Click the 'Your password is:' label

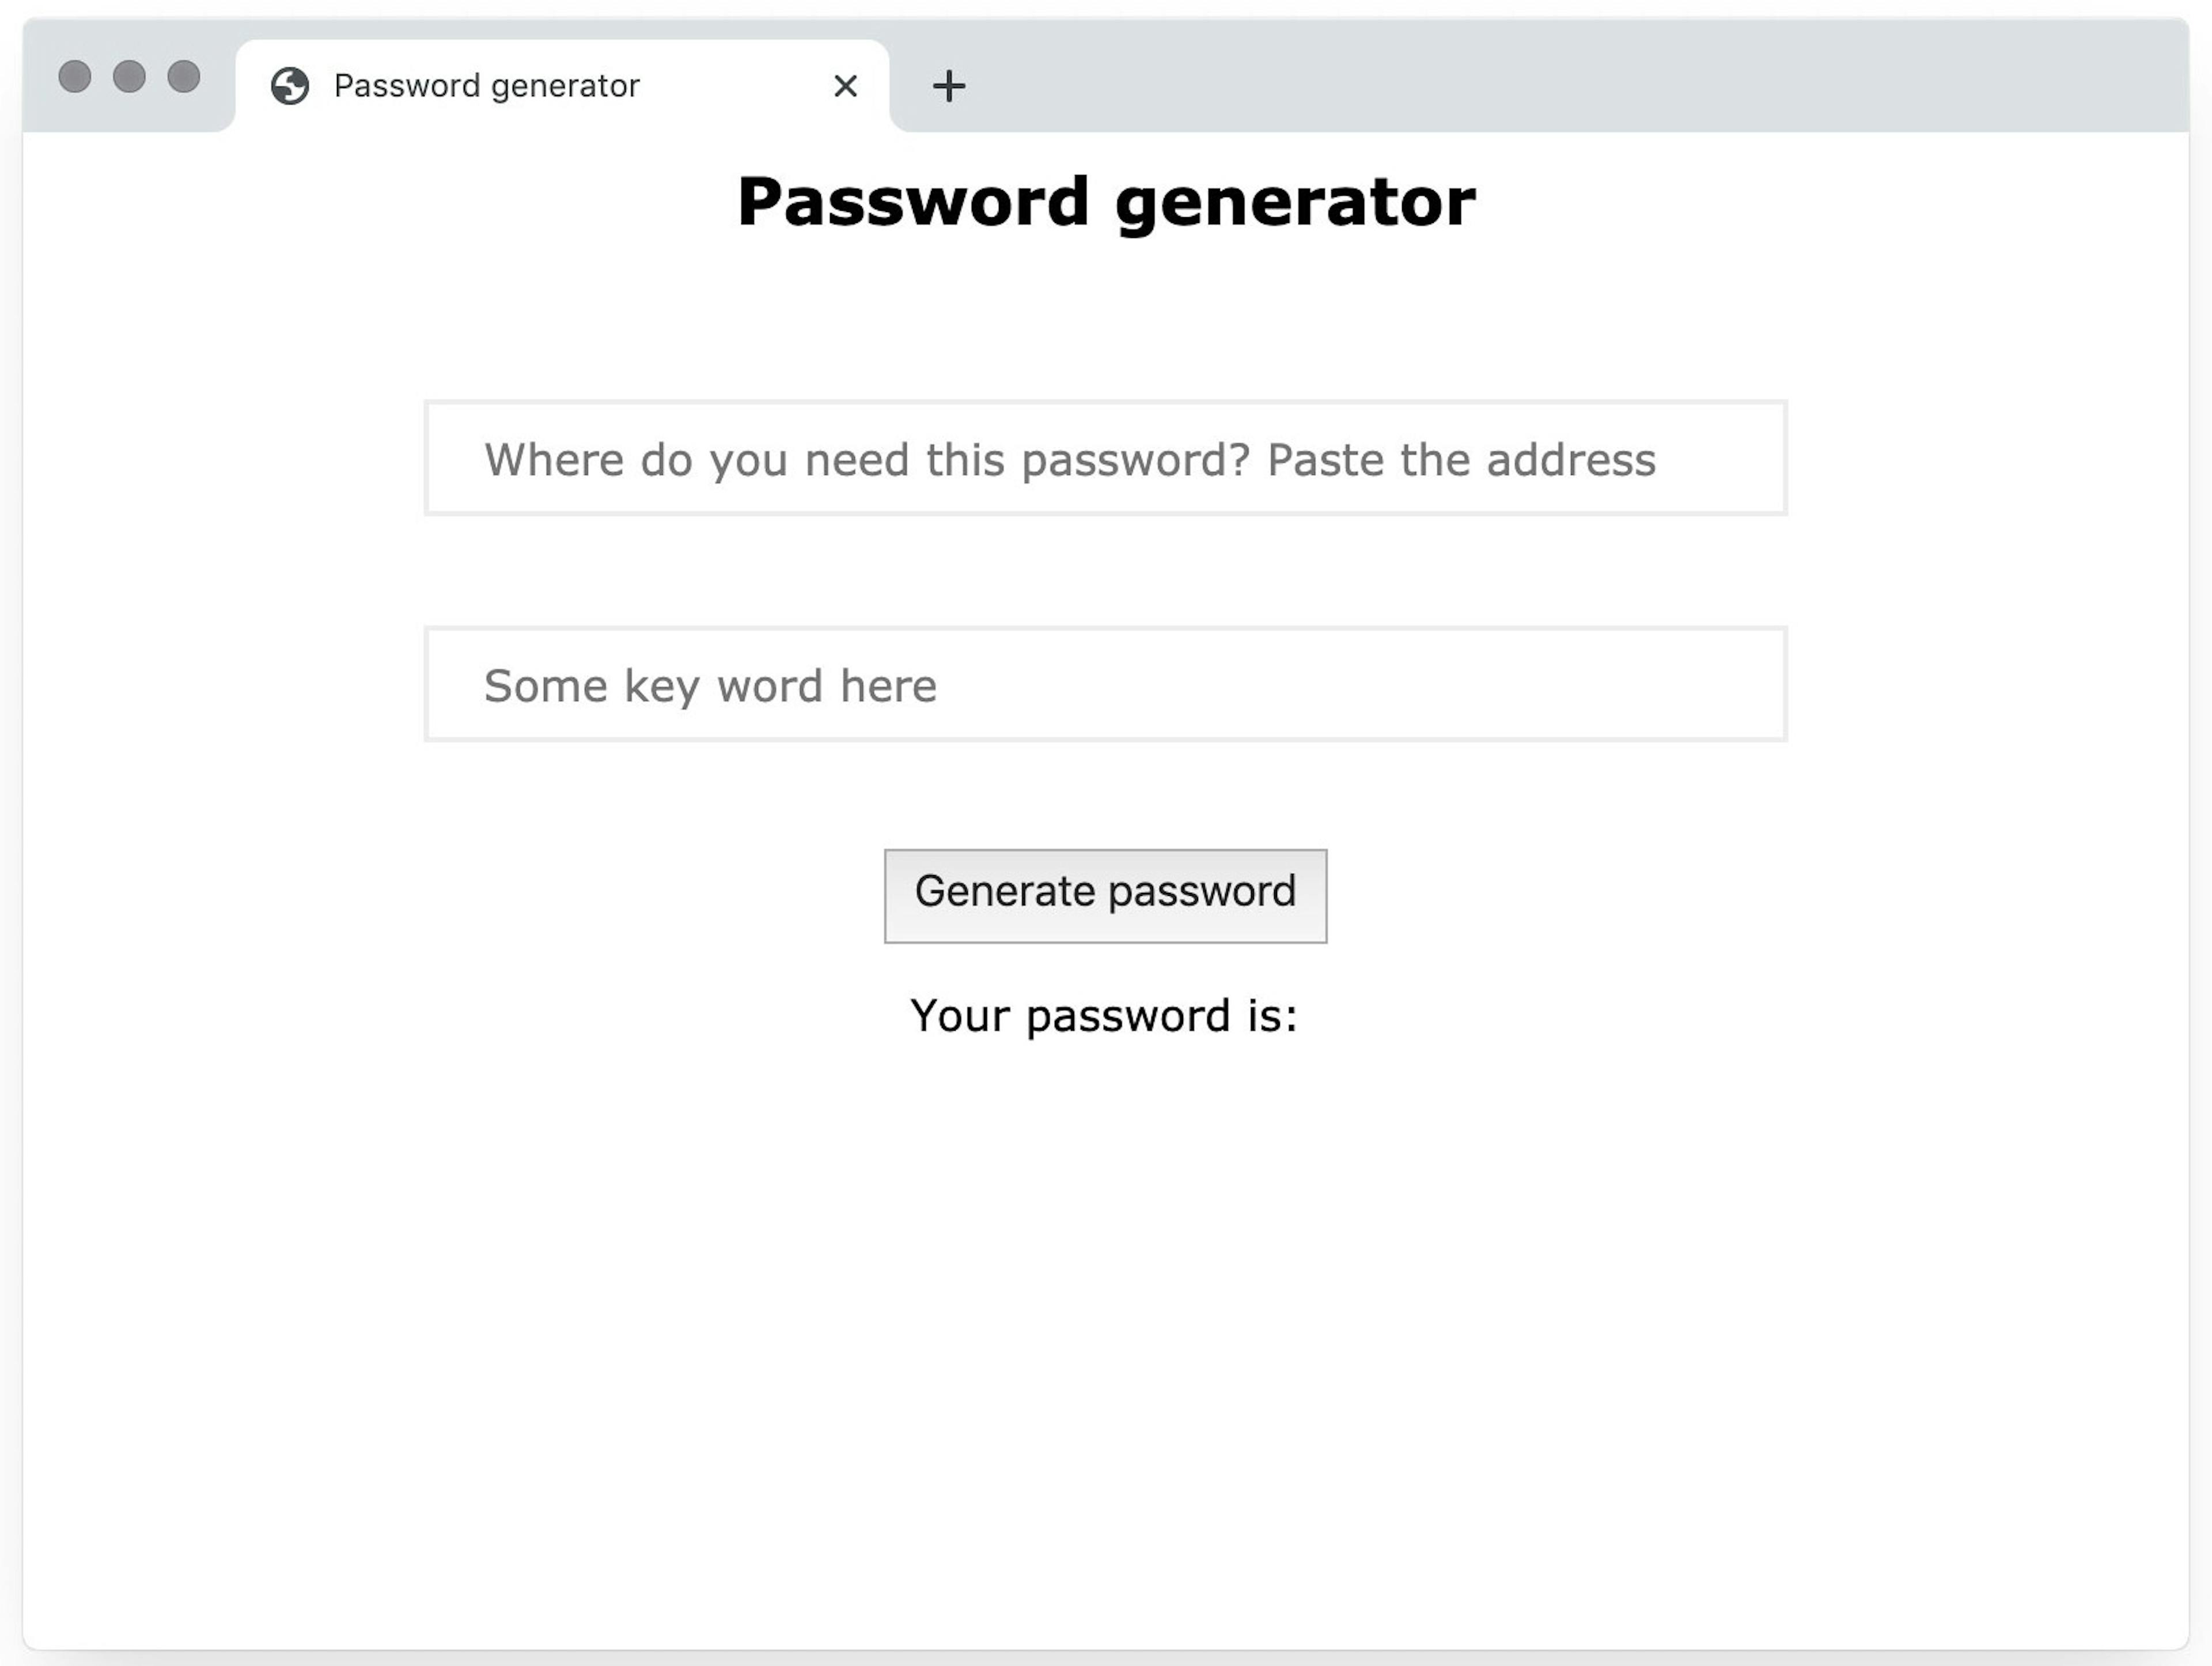pyautogui.click(x=1104, y=1016)
